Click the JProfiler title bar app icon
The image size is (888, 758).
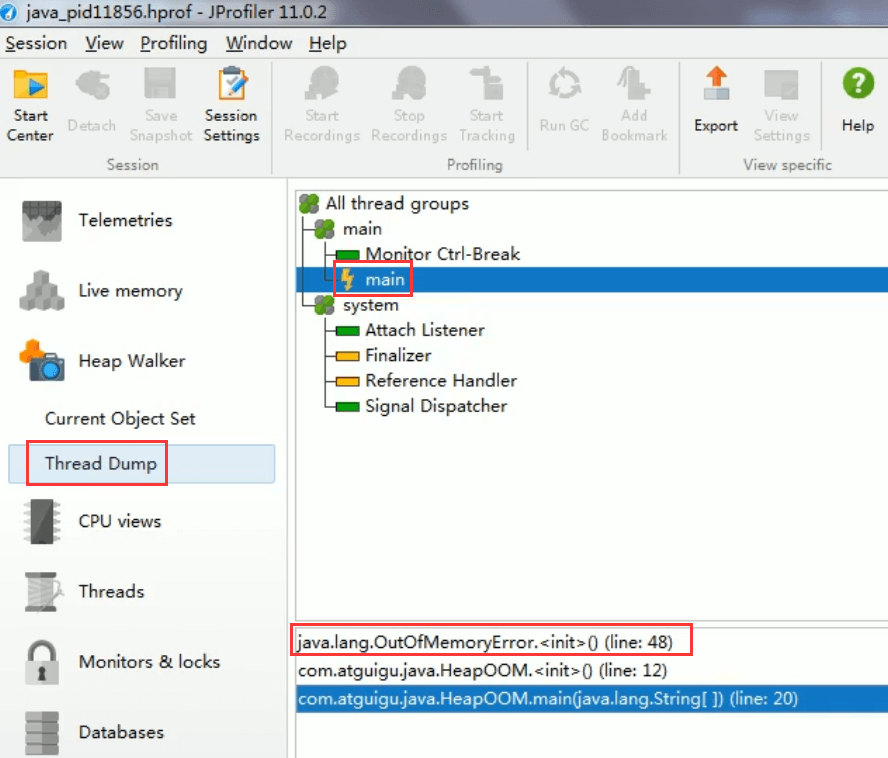point(8,12)
